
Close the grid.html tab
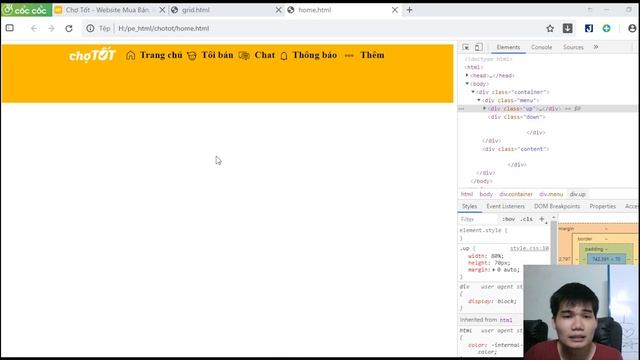tap(278, 10)
